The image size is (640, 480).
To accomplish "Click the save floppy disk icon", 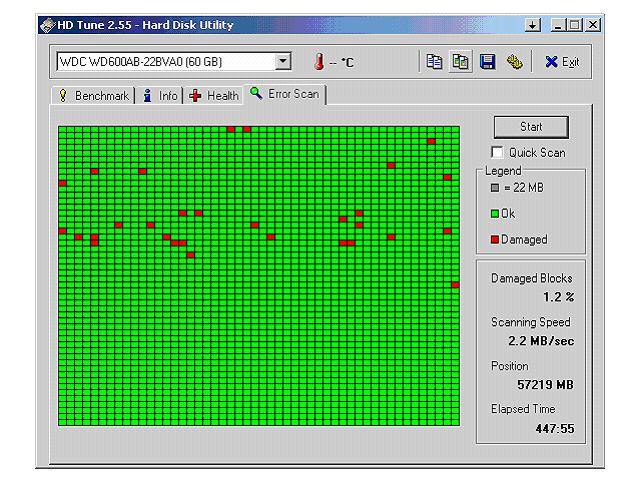I will tap(488, 62).
